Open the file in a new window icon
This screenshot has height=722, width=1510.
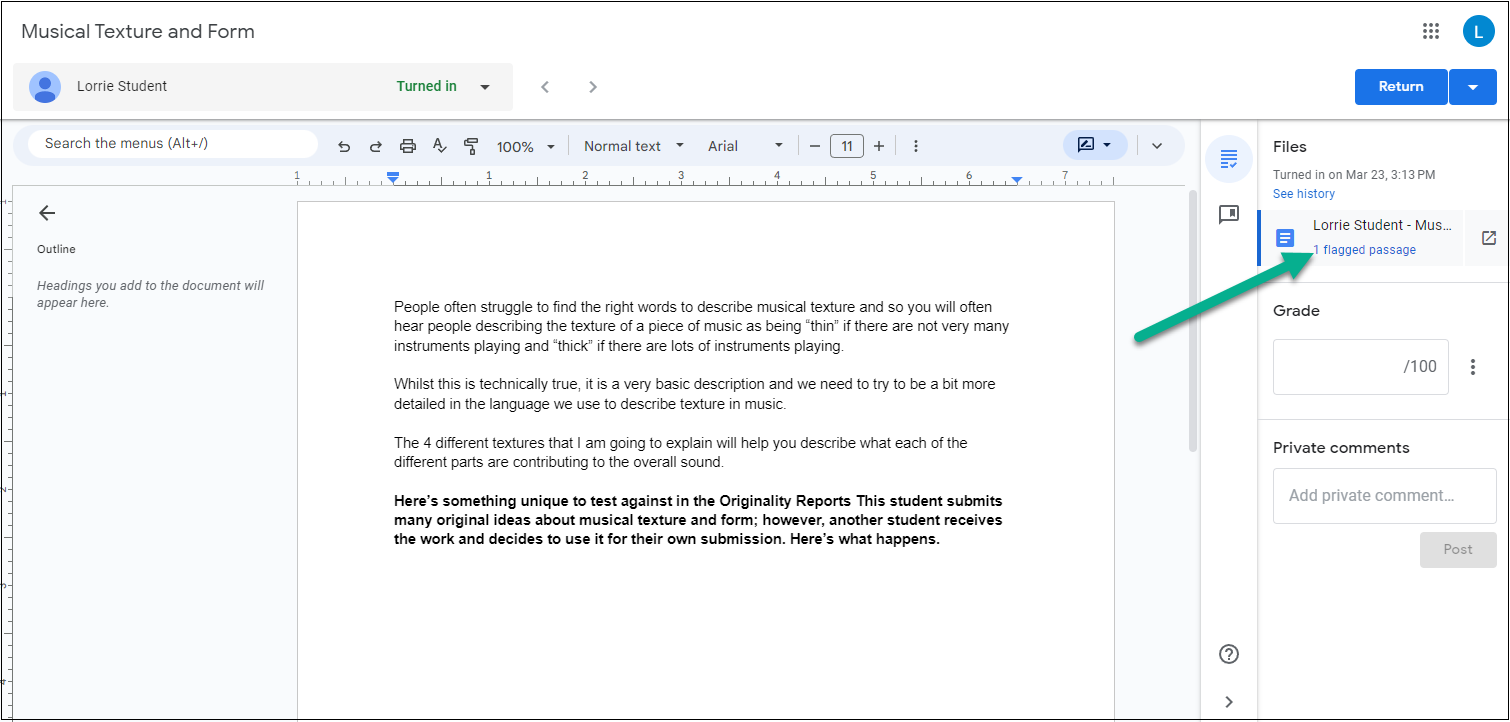click(1489, 238)
